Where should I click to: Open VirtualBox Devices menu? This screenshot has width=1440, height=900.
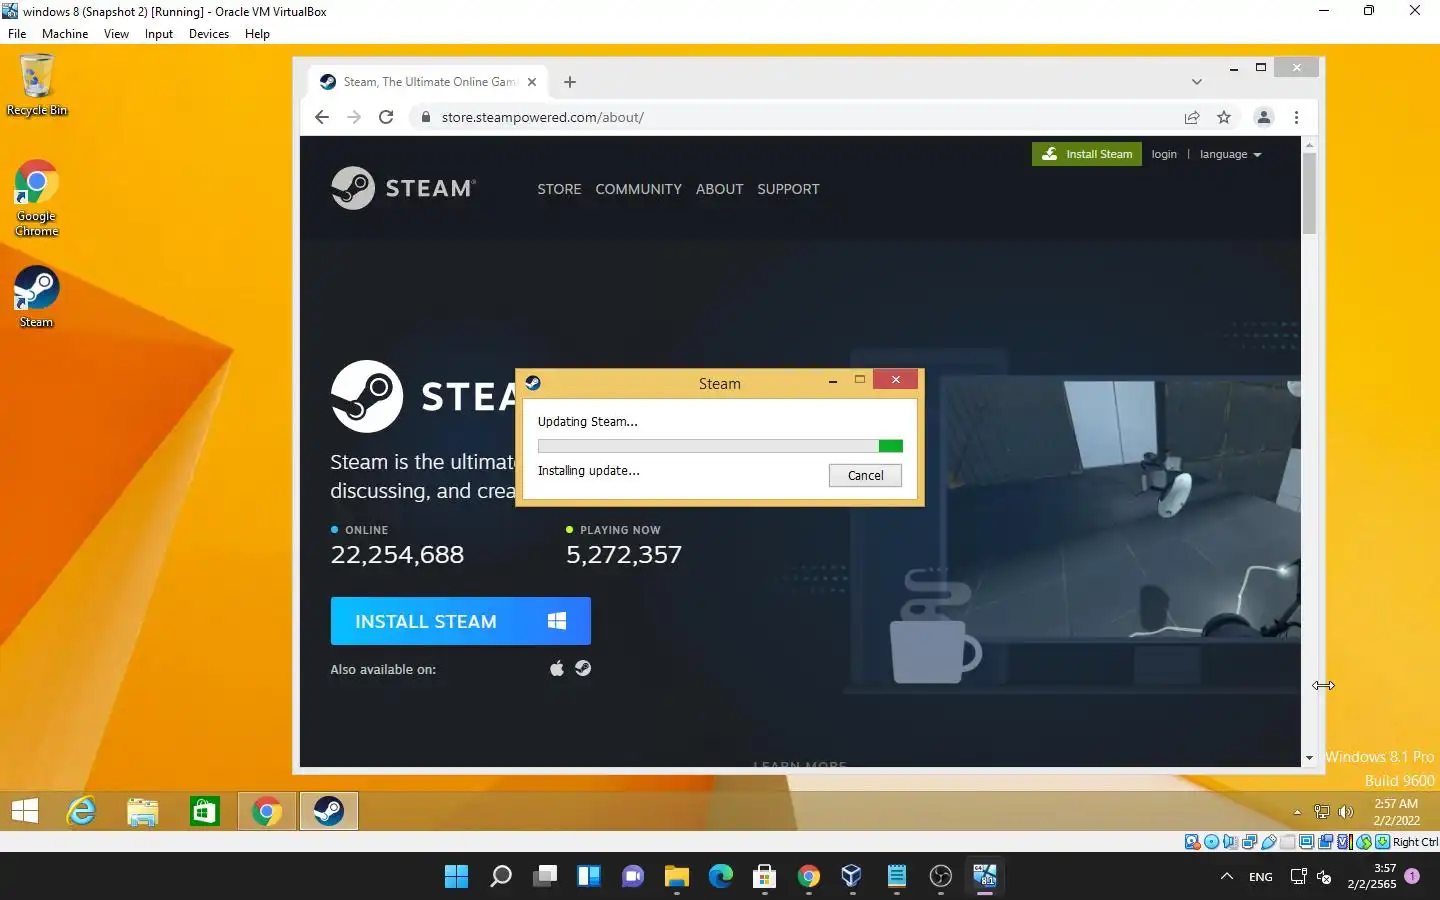coord(209,33)
